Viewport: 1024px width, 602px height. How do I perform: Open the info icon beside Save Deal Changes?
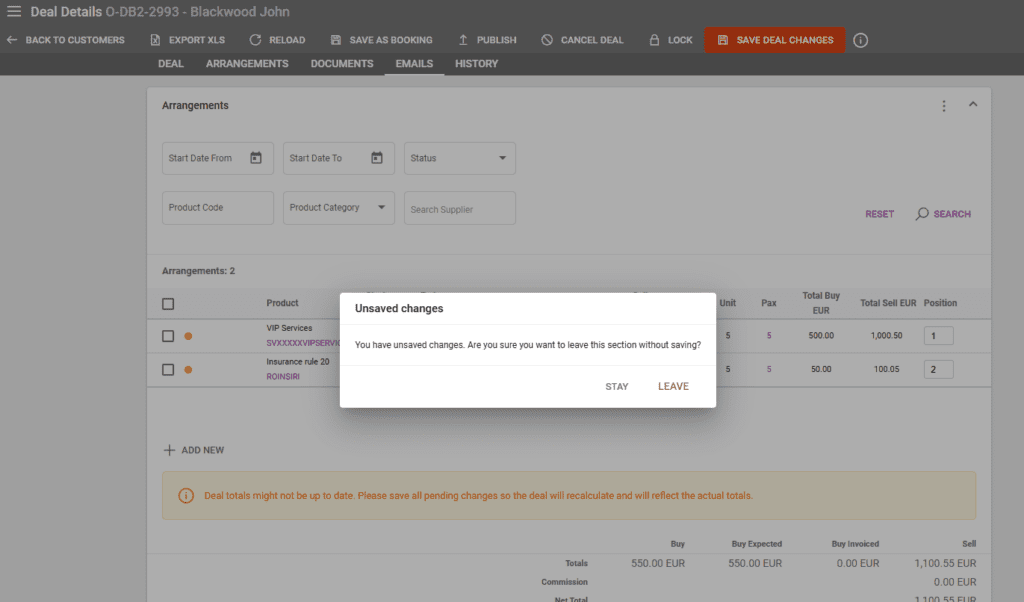tap(860, 40)
